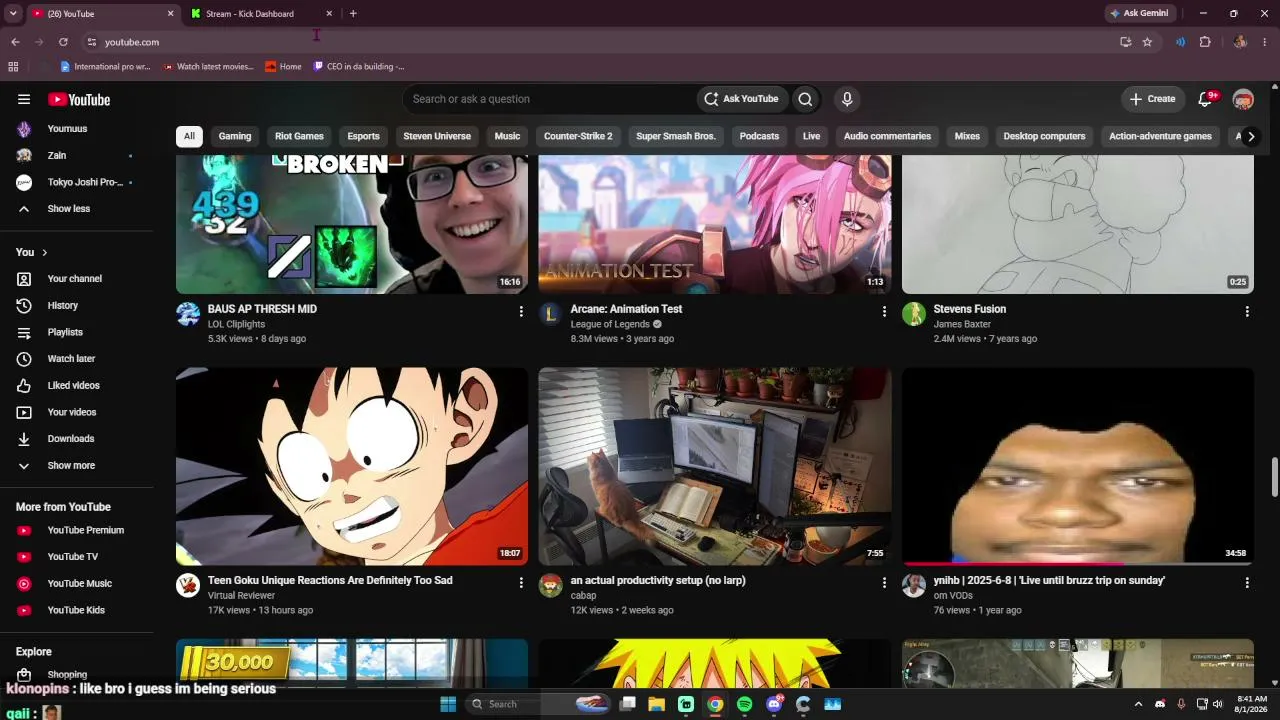Select the Riot Games filter chip

coord(299,136)
